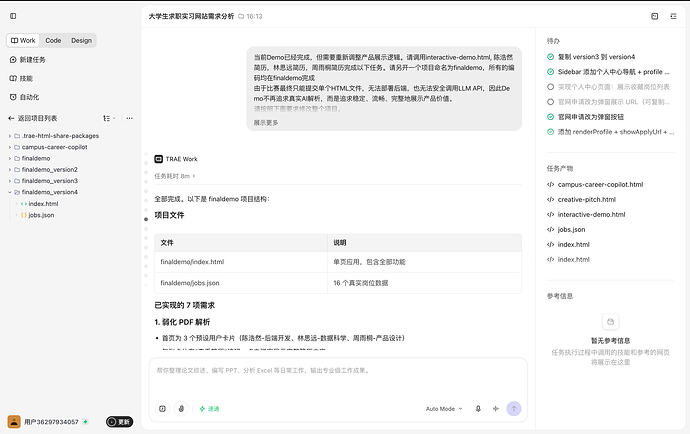Switch to the Work tab
The height and width of the screenshot is (434, 690).
23,40
